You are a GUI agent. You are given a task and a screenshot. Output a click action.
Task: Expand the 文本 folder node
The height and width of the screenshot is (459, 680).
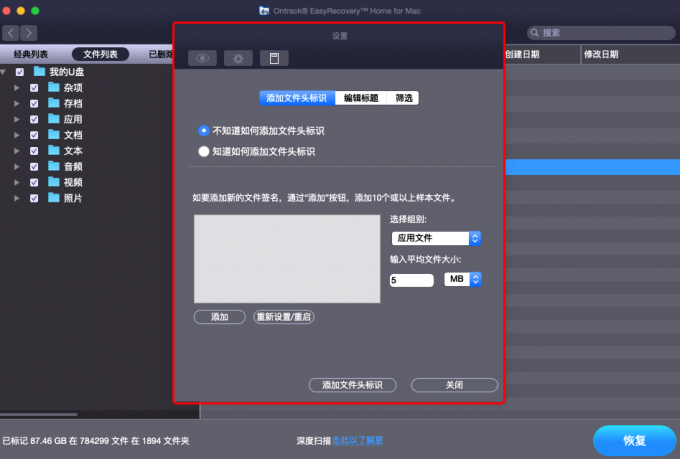pyautogui.click(x=16, y=151)
